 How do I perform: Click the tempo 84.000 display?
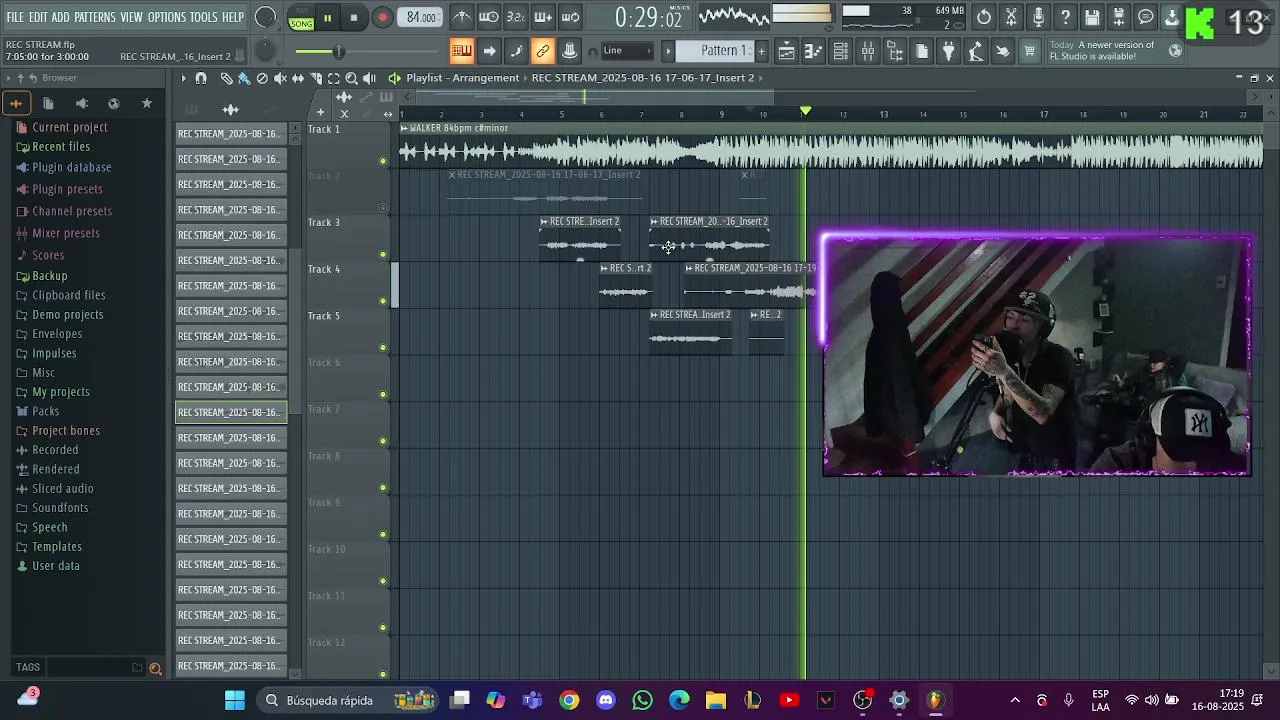coord(421,18)
